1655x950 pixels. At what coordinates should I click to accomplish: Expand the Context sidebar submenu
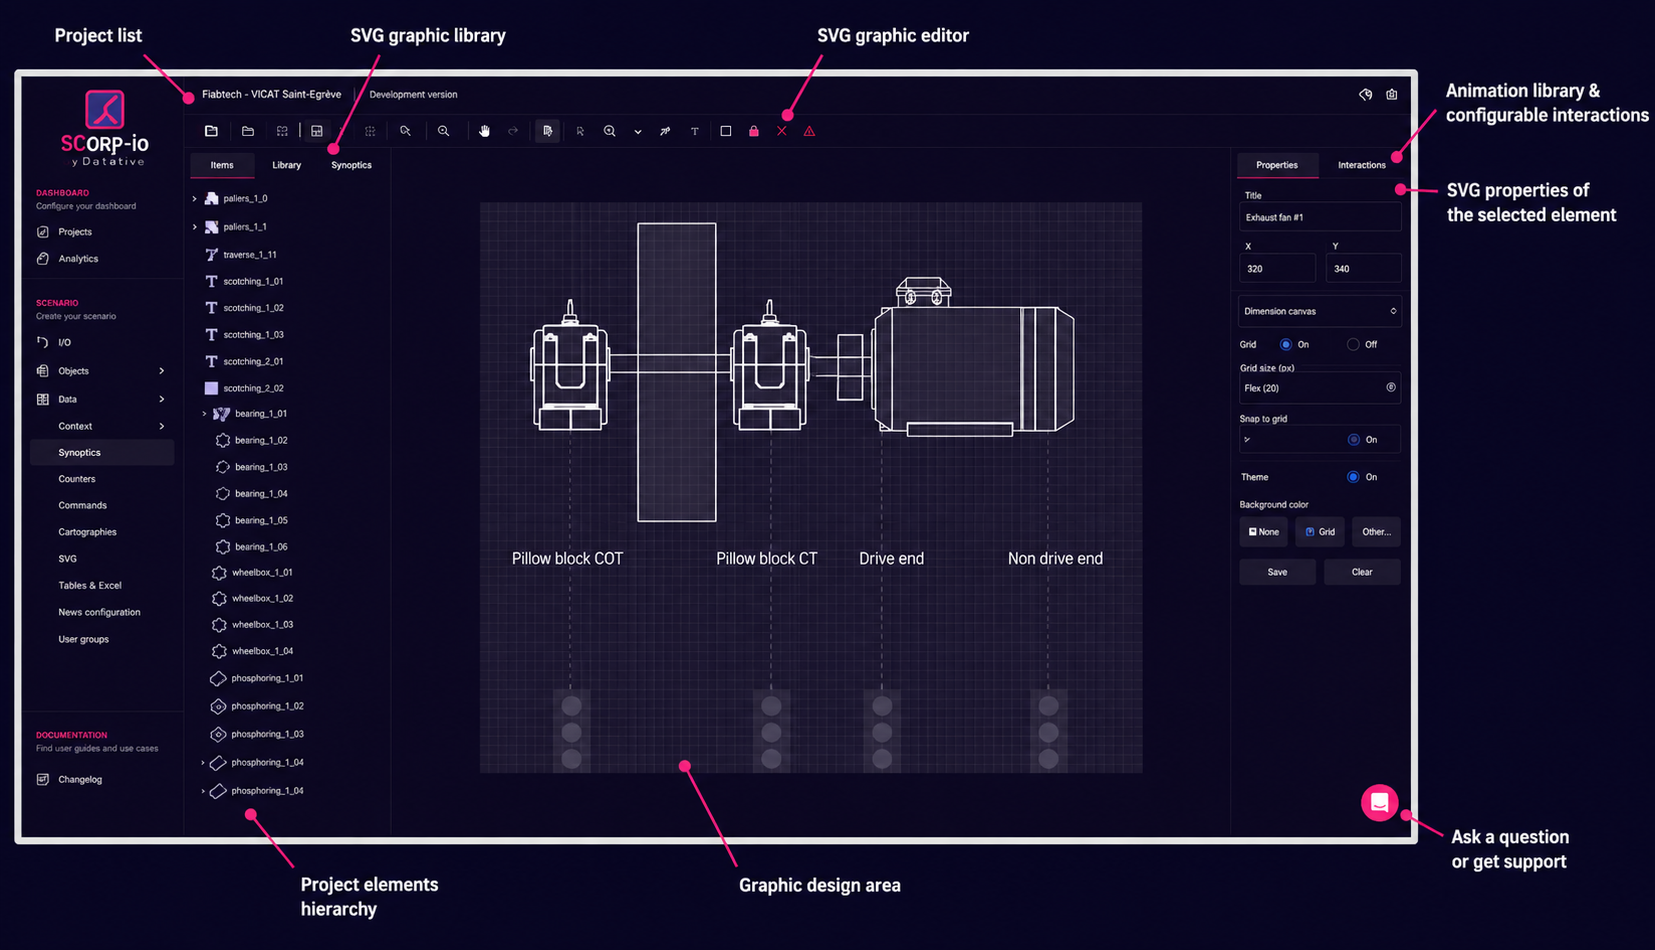[162, 426]
